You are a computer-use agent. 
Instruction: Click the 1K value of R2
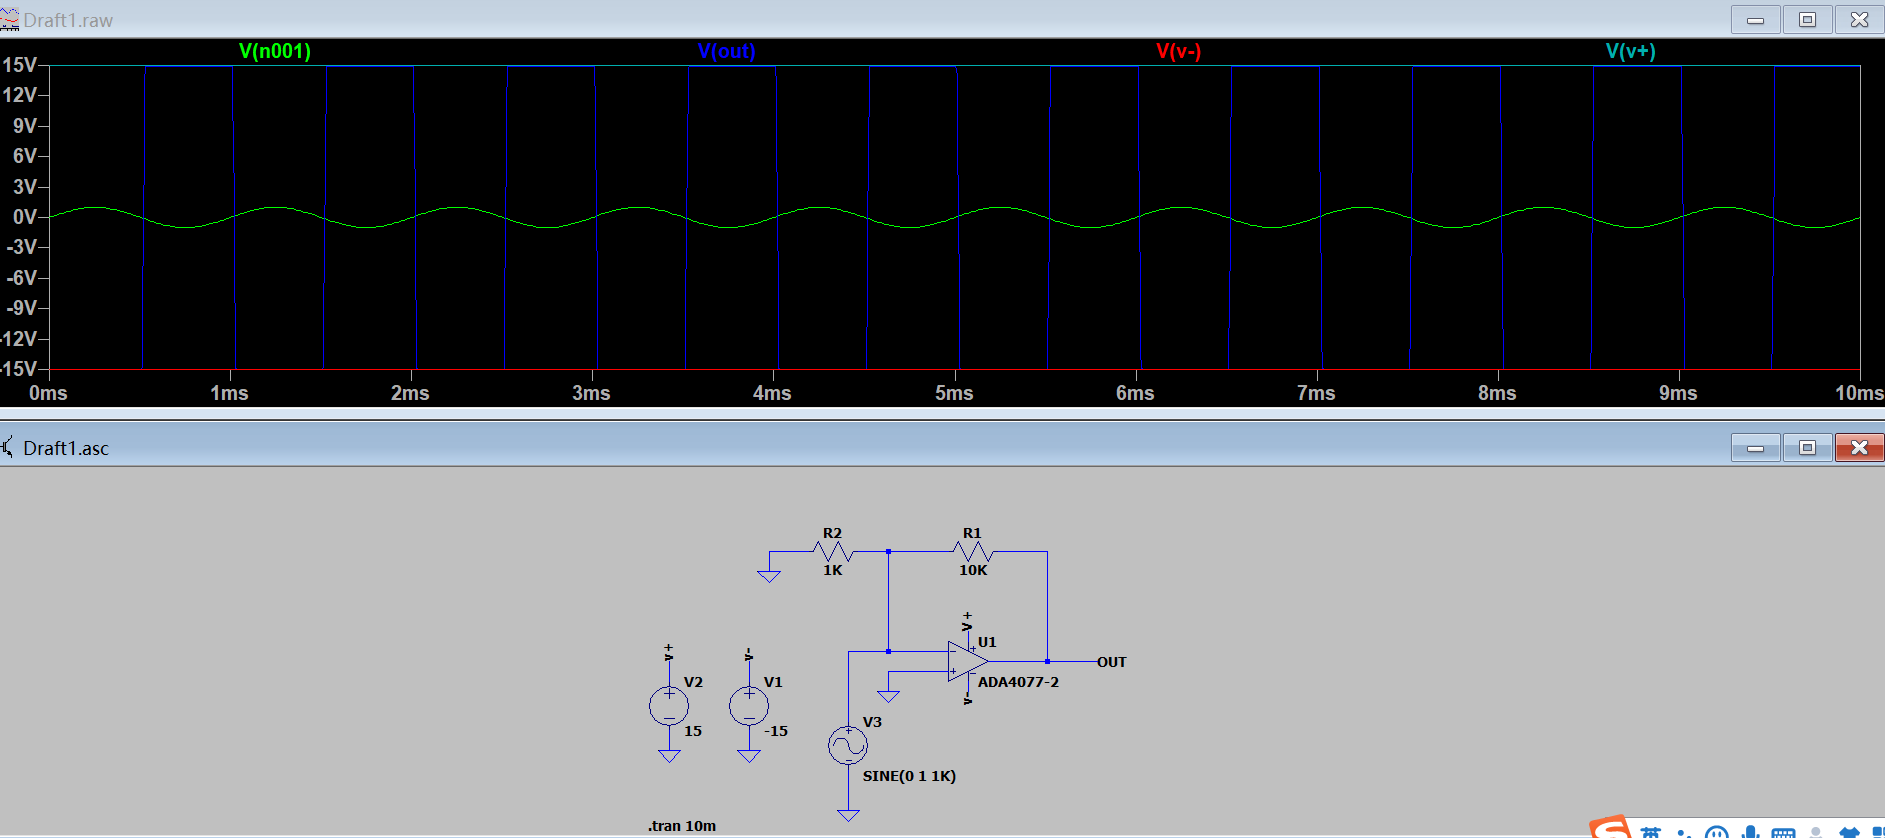[x=833, y=570]
